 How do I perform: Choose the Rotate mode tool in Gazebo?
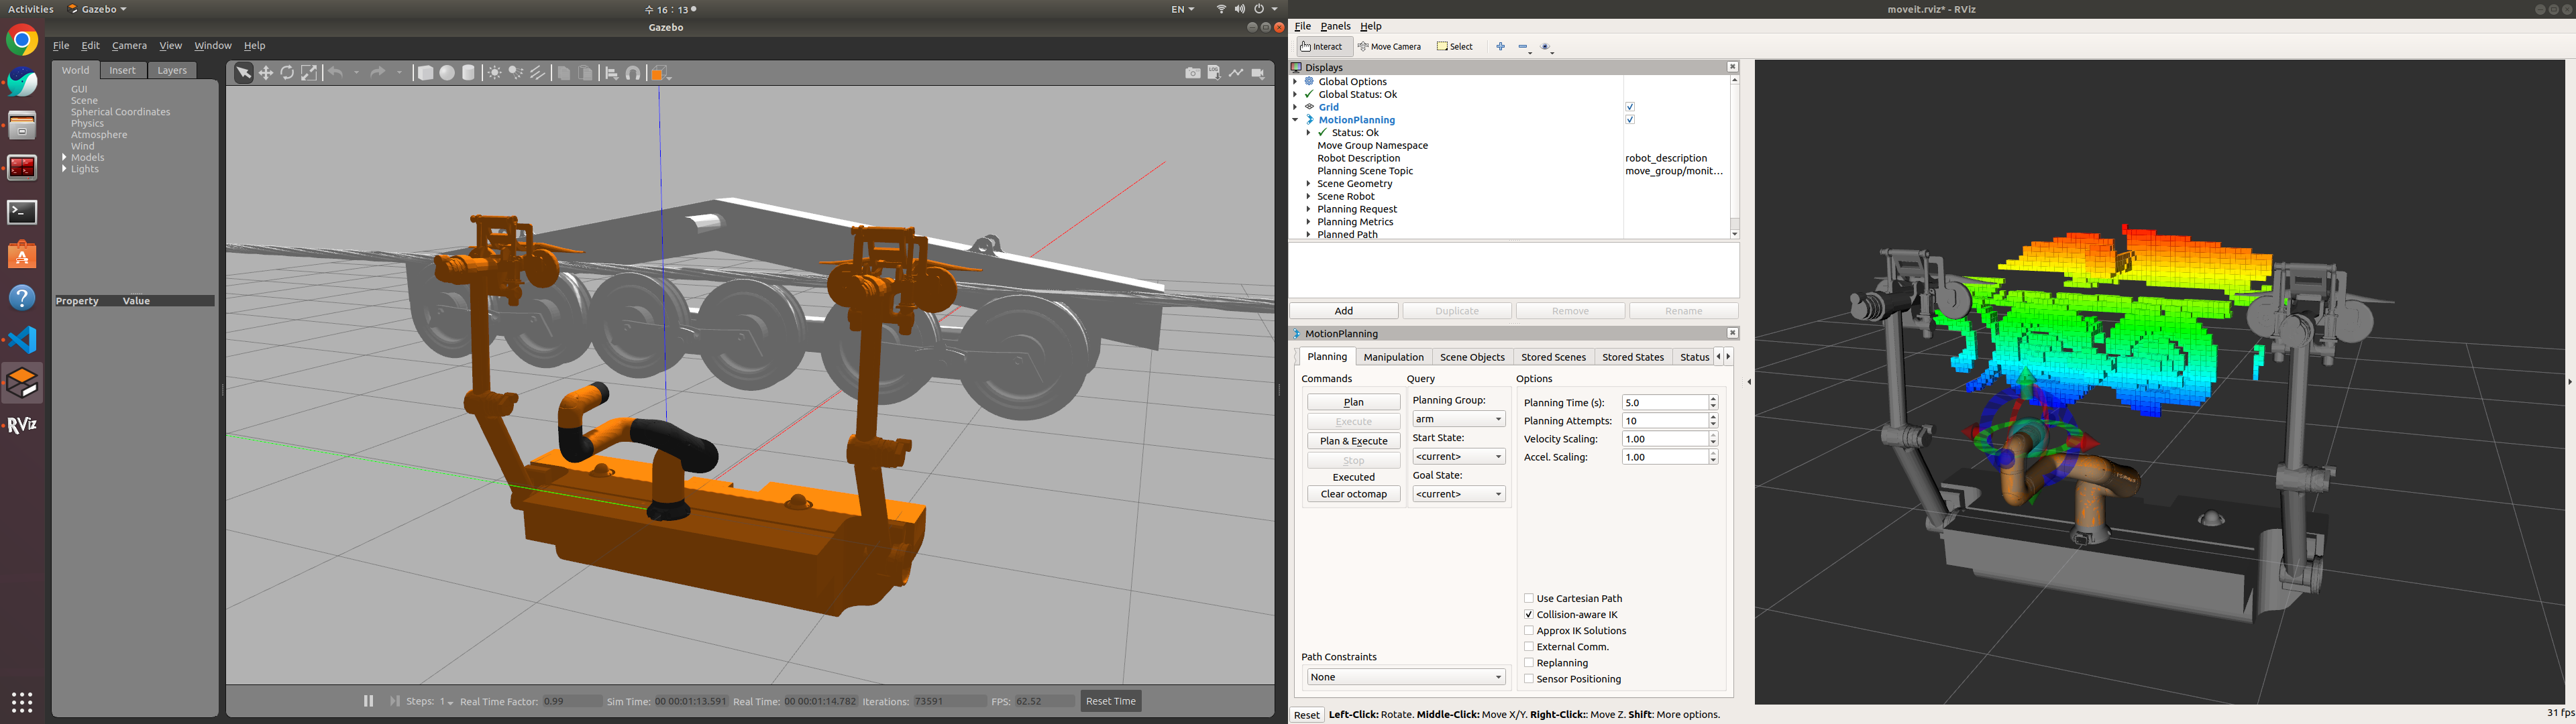pos(288,73)
